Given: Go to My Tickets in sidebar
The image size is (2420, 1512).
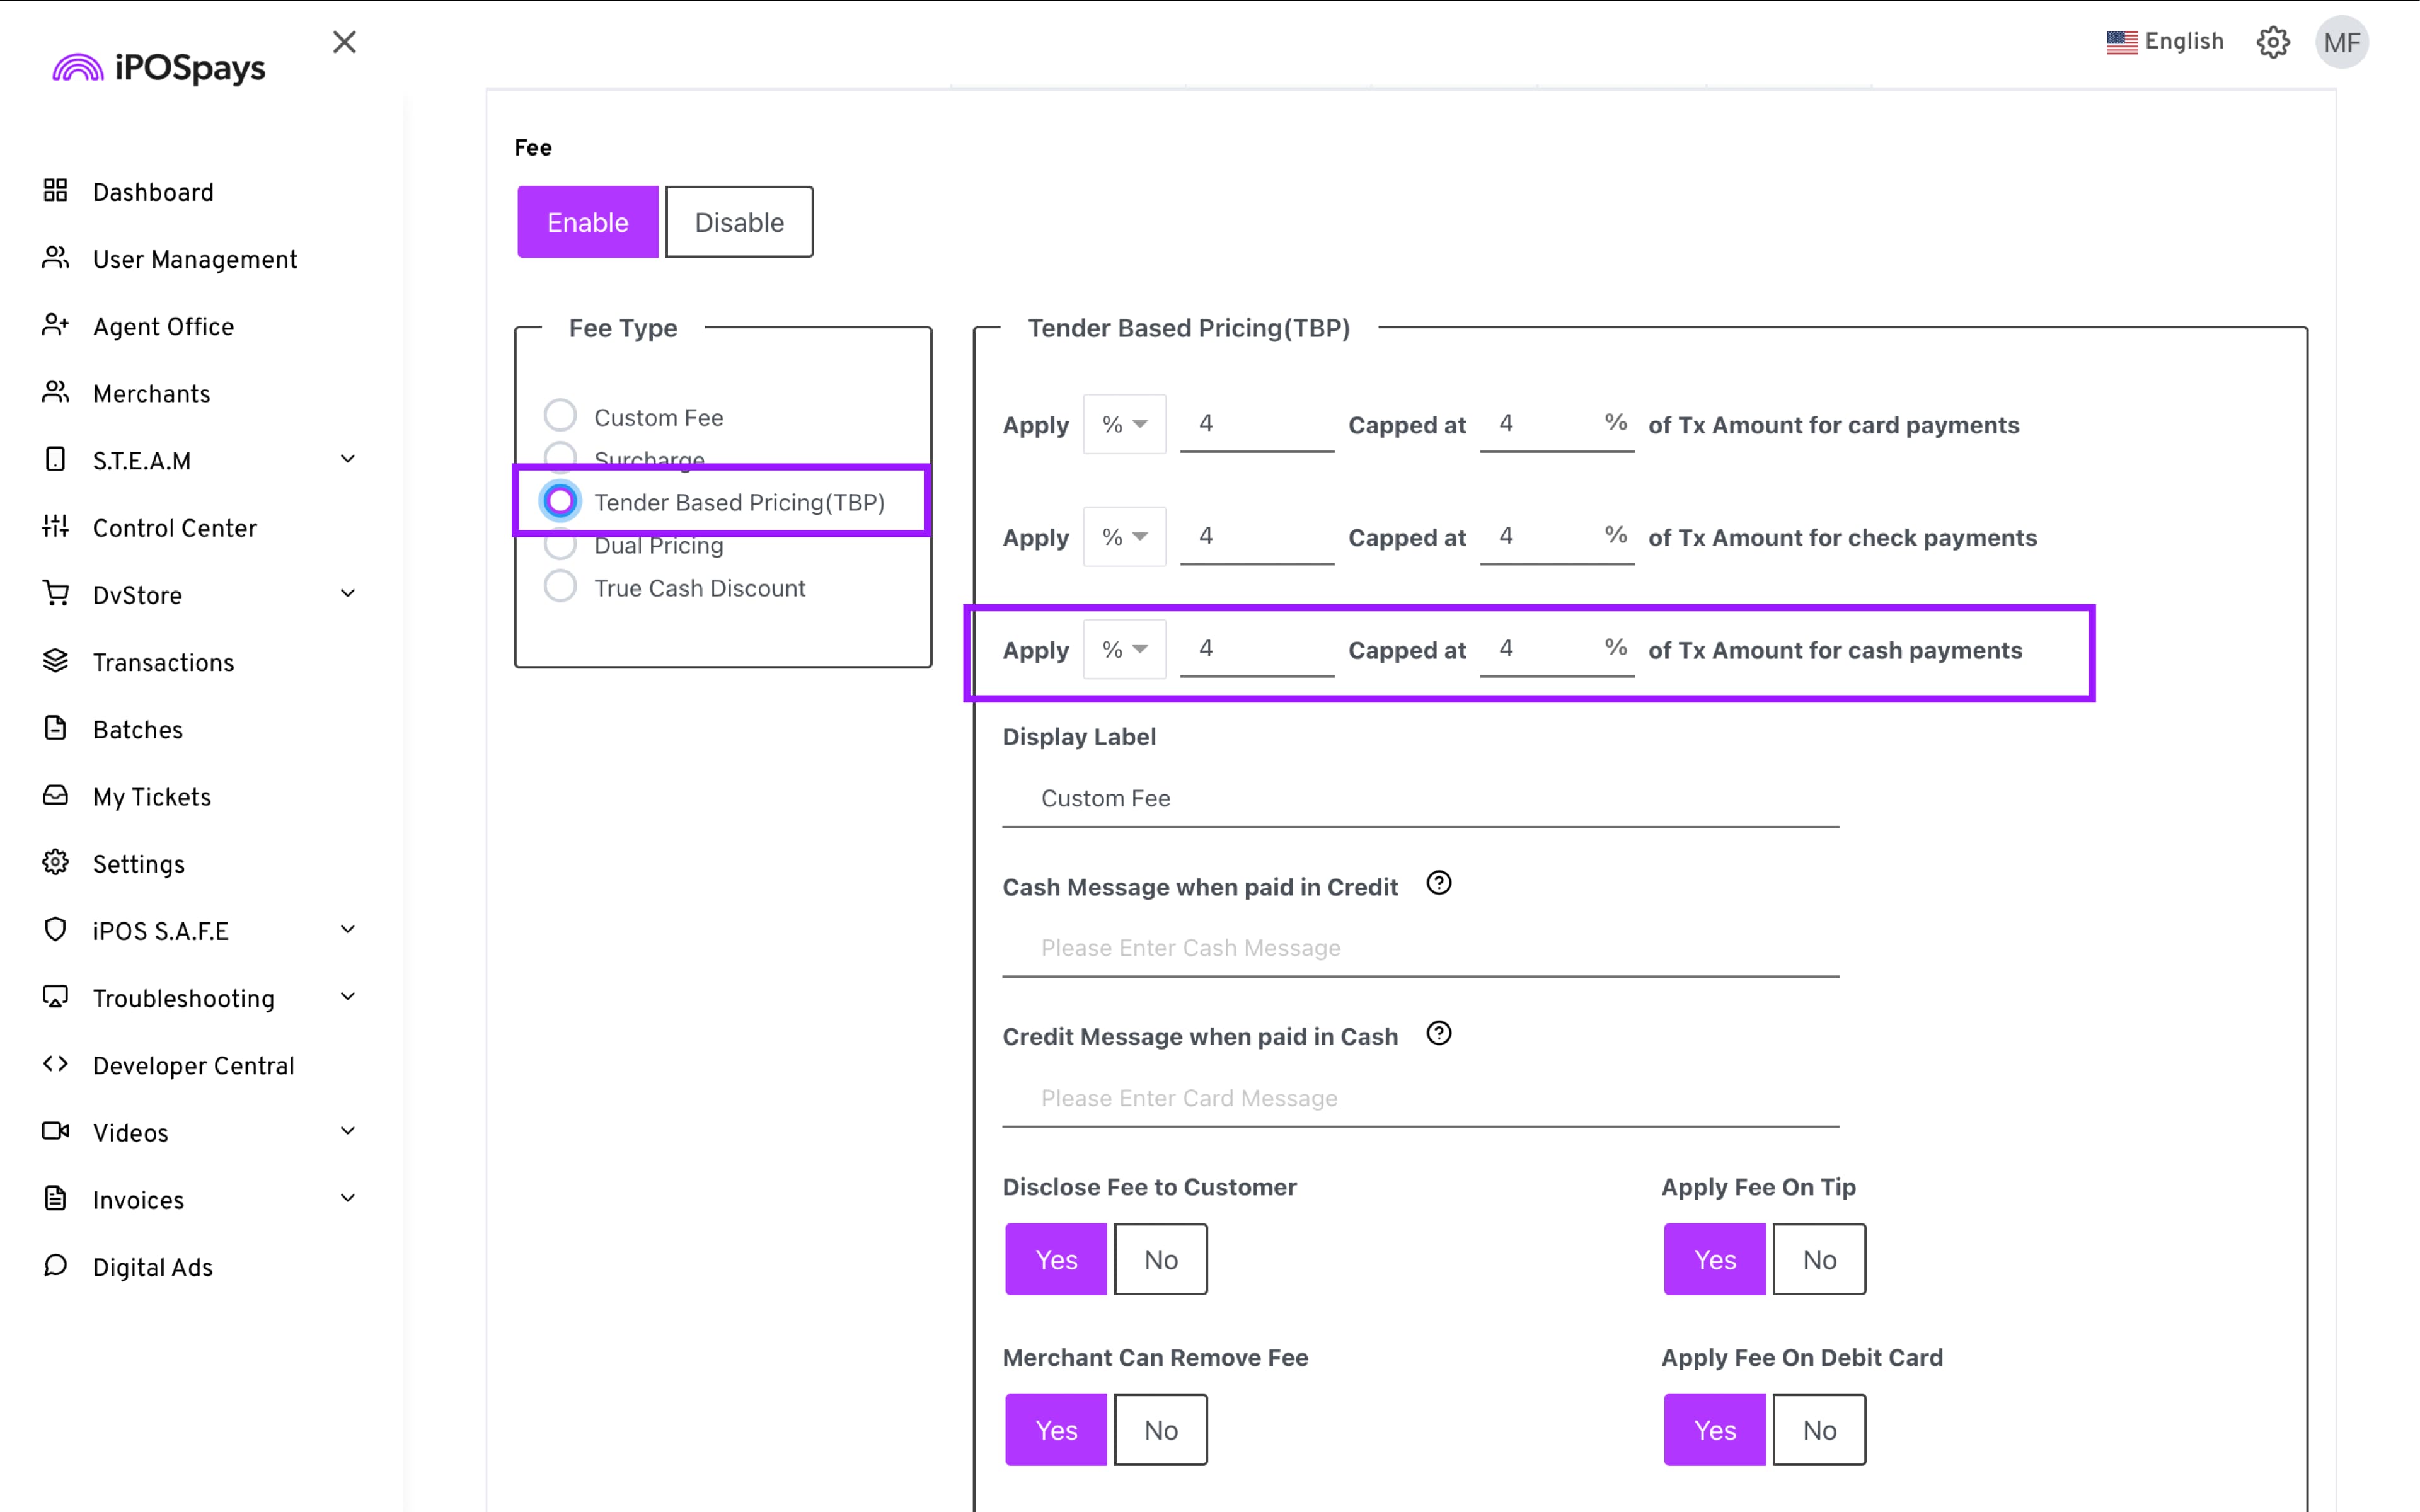Looking at the screenshot, I should click(151, 797).
